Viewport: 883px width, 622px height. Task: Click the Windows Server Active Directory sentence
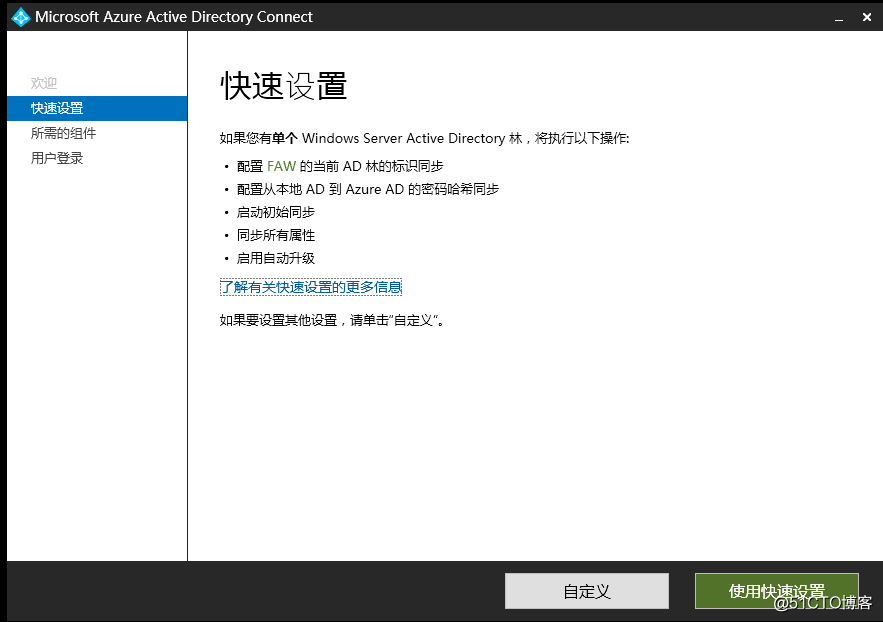click(x=425, y=138)
